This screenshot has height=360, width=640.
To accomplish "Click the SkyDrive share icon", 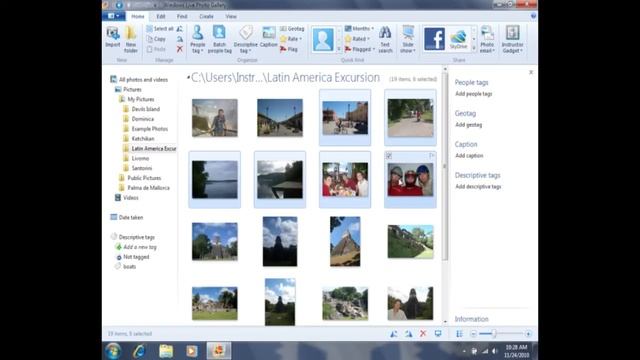I will (x=458, y=39).
